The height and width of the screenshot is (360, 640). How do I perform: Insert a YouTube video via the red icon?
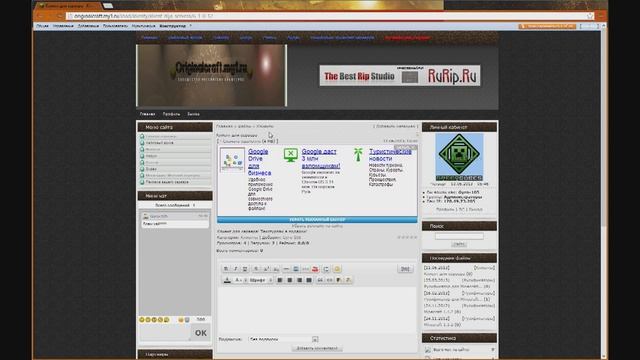(316, 269)
